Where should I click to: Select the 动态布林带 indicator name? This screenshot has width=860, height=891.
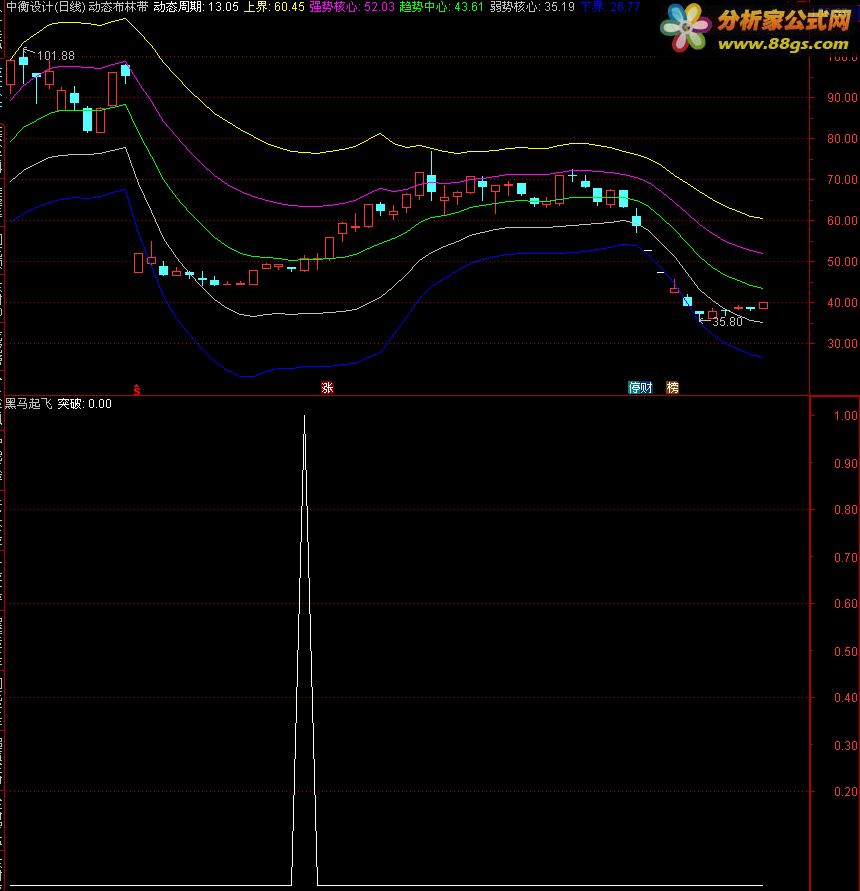[118, 7]
